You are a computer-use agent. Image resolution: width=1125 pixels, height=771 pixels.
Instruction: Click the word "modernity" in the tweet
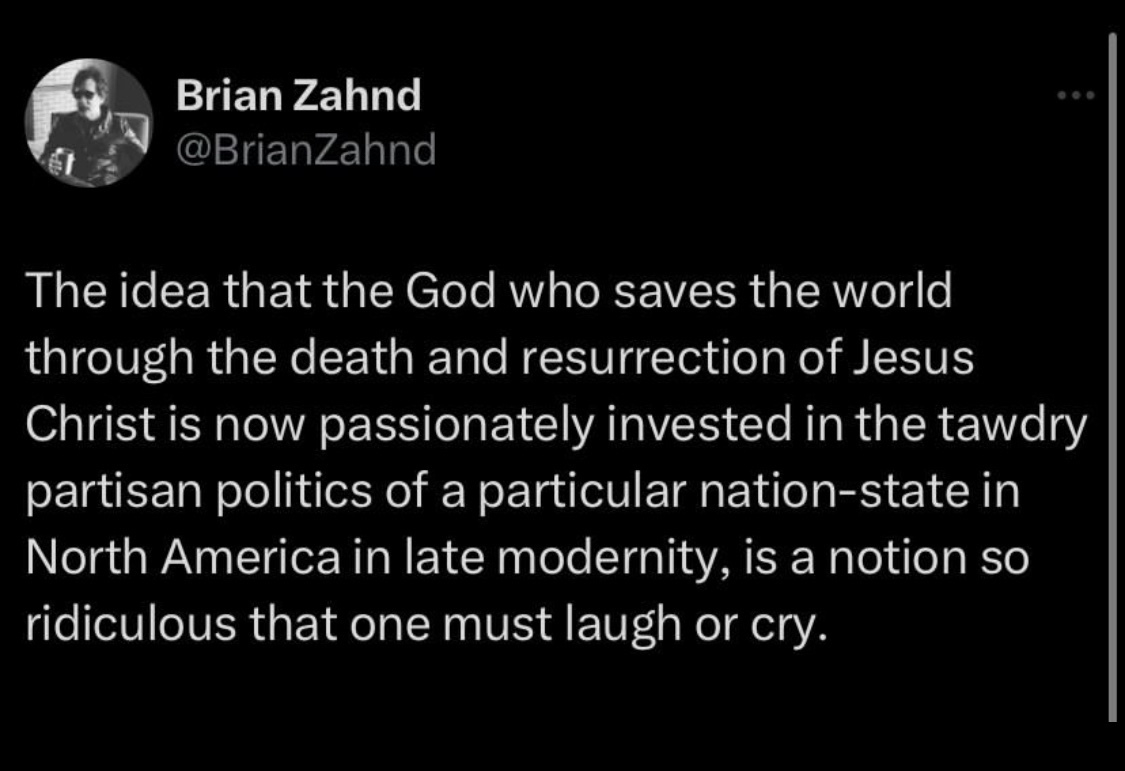click(608, 559)
